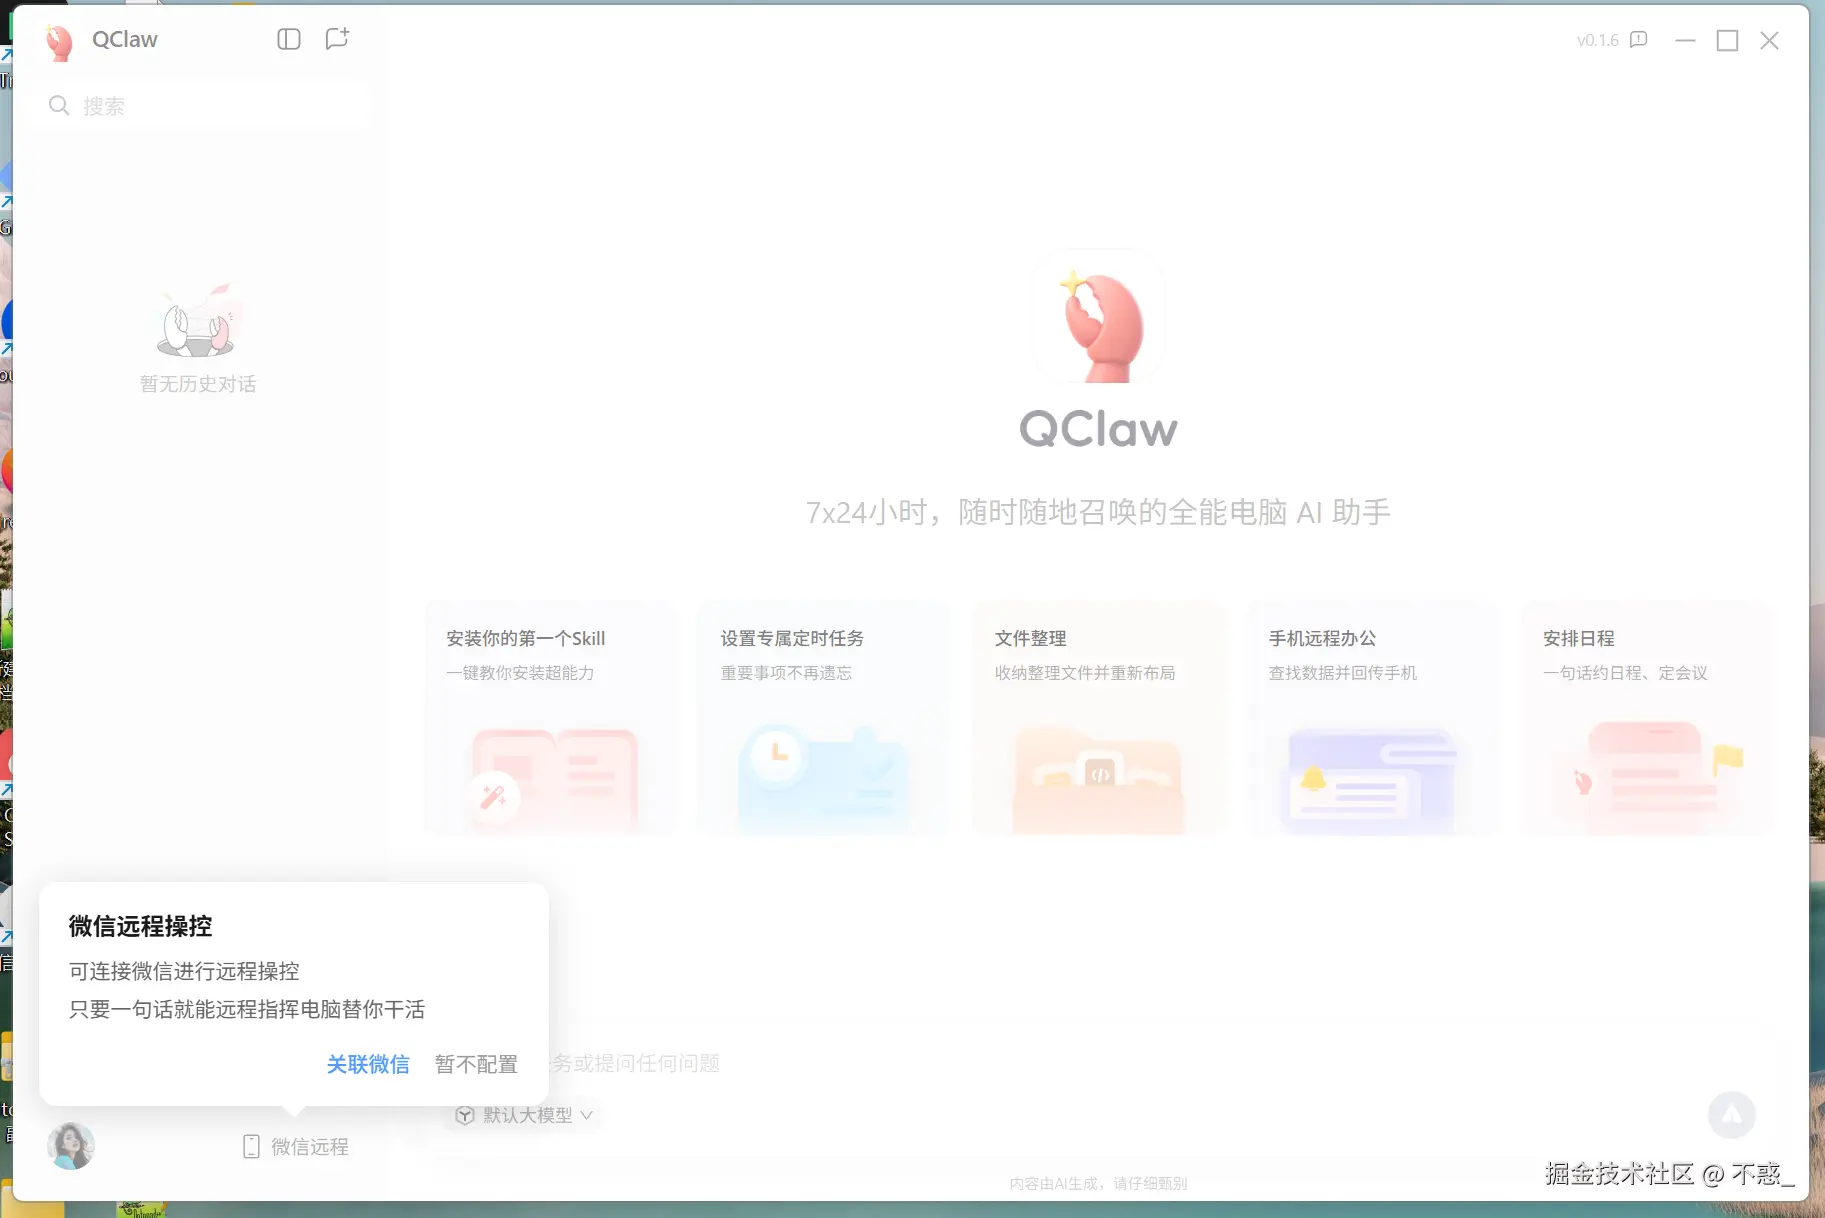
Task: Open the feedback icon next to v0.1.6
Action: [x=1638, y=40]
